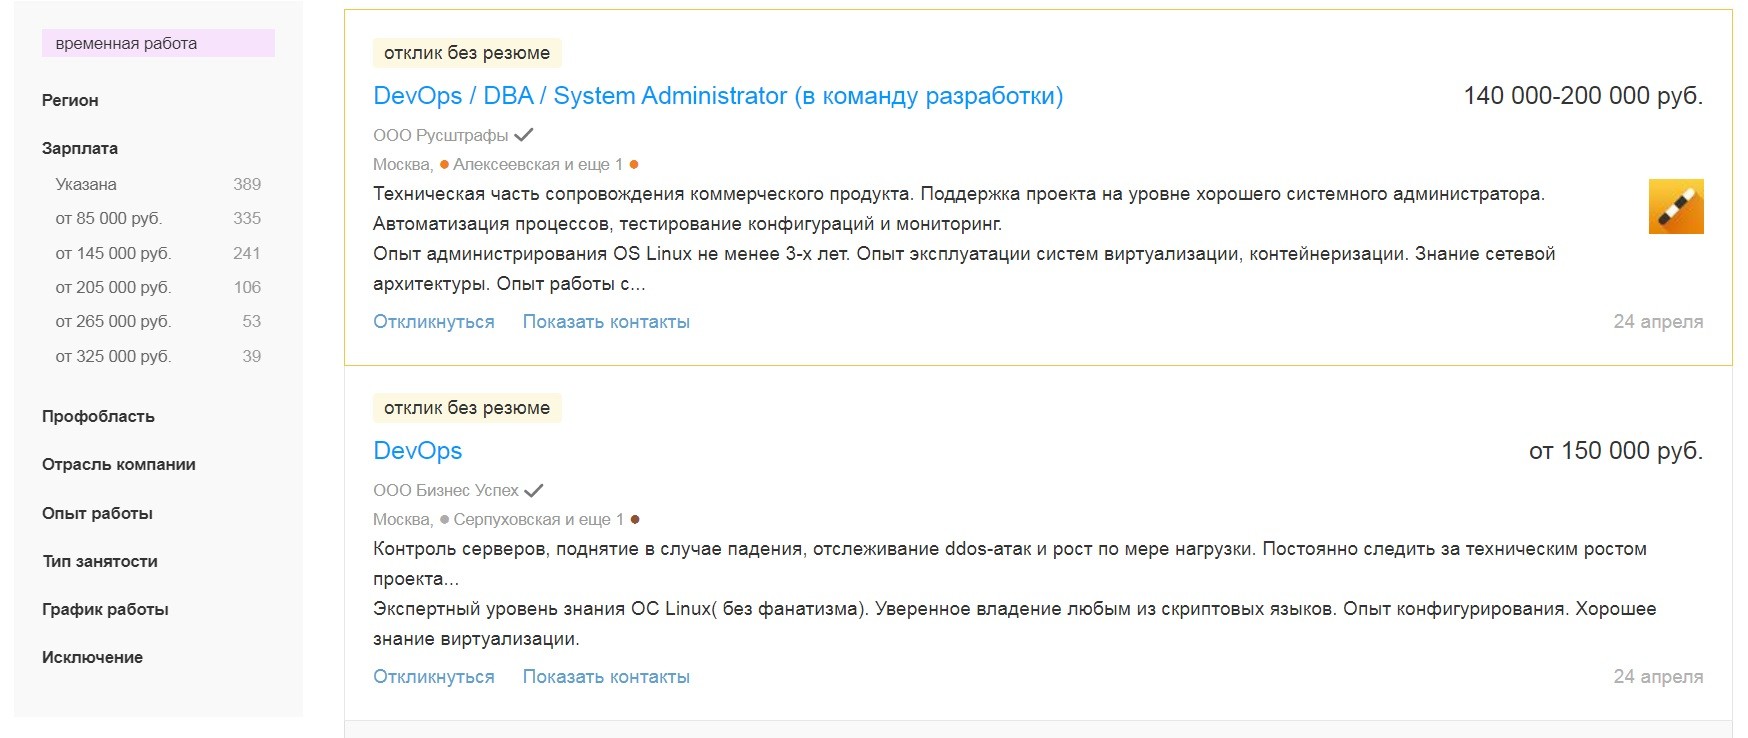
Task: Click the 'отклик без резюме' badge on first vacancy
Action: tap(469, 52)
